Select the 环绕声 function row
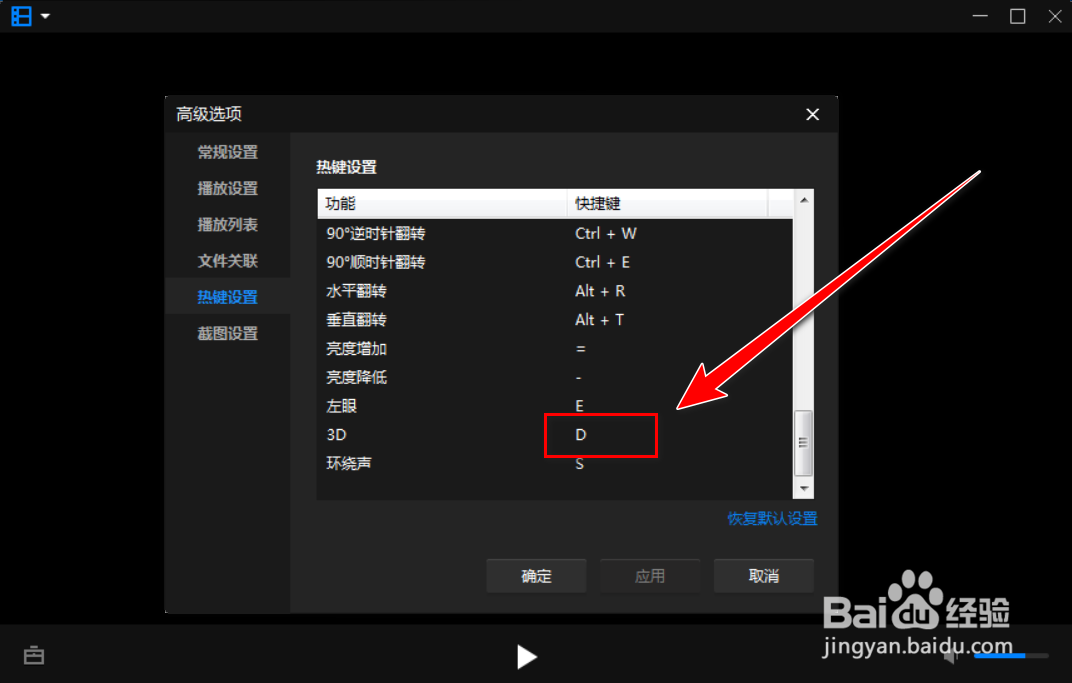The image size is (1072, 683). [555, 464]
